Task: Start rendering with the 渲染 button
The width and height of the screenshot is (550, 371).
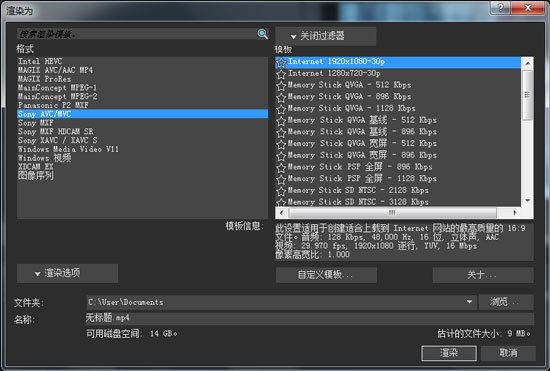Action: (449, 353)
